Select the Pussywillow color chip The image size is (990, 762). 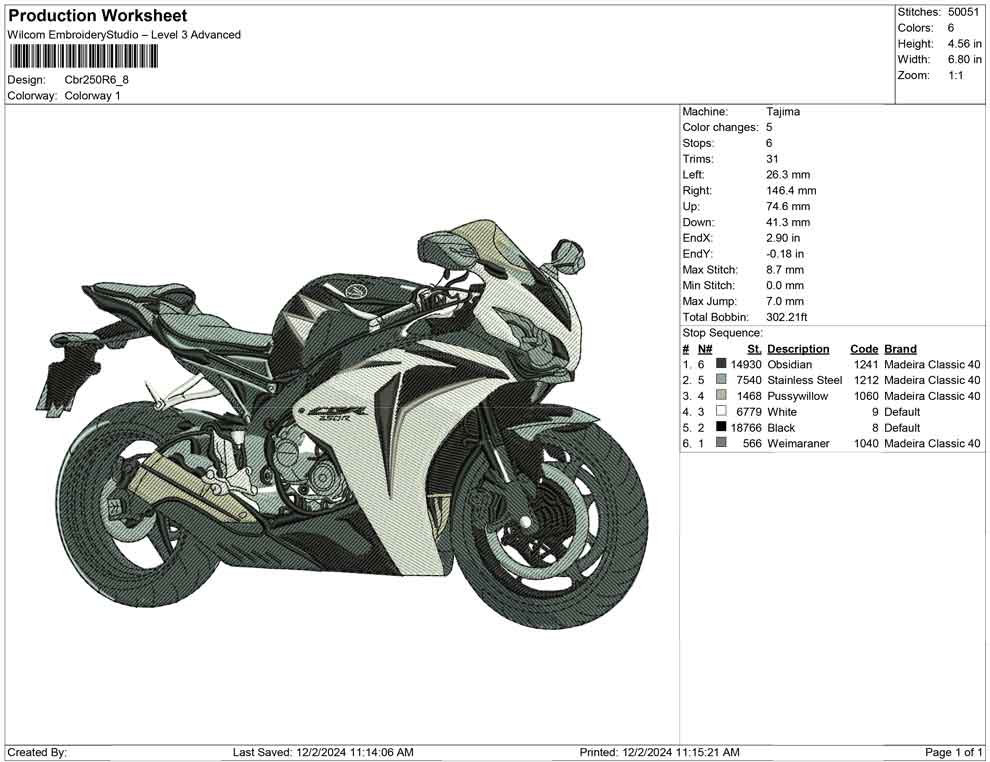tap(721, 395)
